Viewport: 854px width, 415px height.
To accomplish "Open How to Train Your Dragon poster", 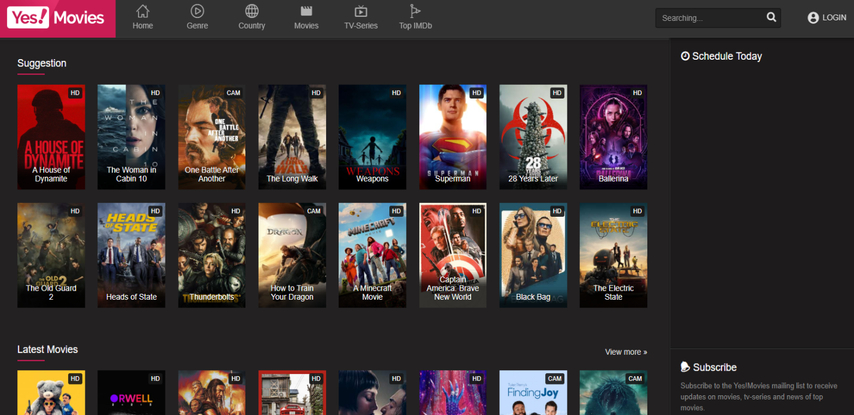I will point(292,255).
